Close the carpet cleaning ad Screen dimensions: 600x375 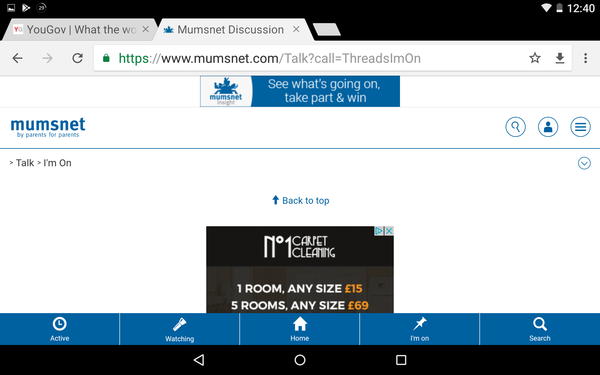point(389,231)
